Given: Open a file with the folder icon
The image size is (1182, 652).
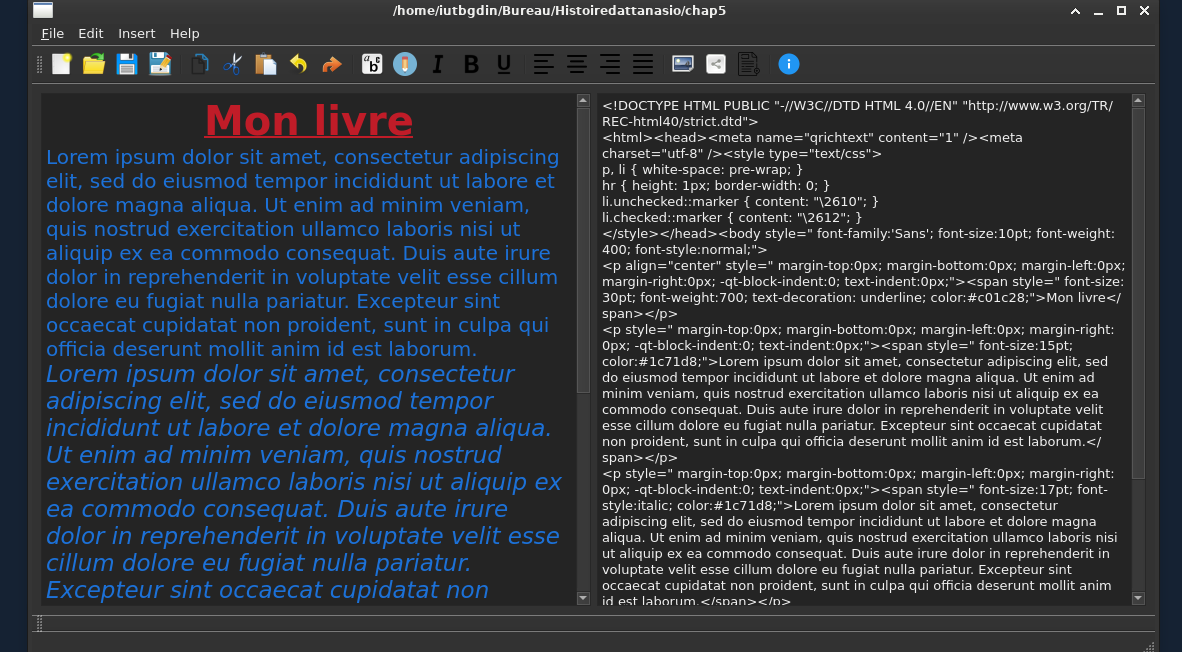Looking at the screenshot, I should pyautogui.click(x=93, y=64).
